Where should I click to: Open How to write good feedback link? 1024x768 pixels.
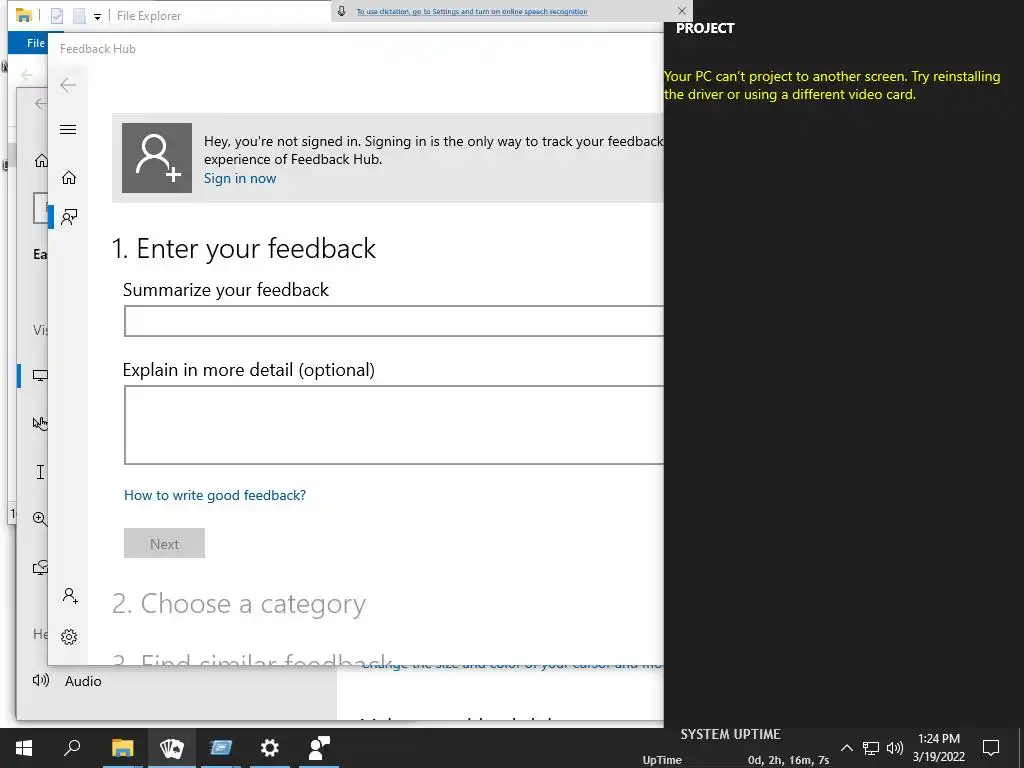click(215, 495)
